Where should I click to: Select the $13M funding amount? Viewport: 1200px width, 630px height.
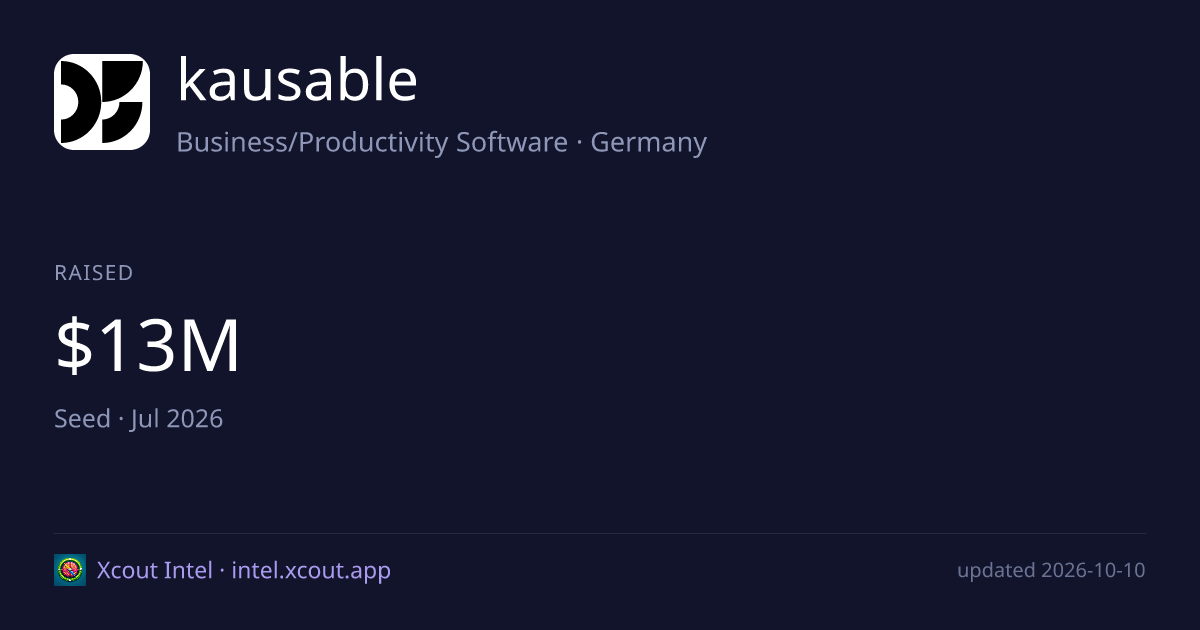click(148, 346)
